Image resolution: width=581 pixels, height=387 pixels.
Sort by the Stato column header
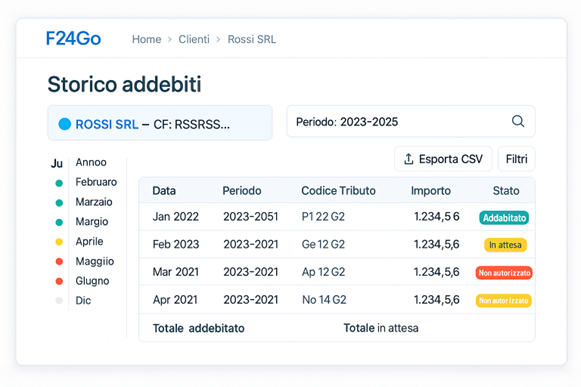pos(506,191)
